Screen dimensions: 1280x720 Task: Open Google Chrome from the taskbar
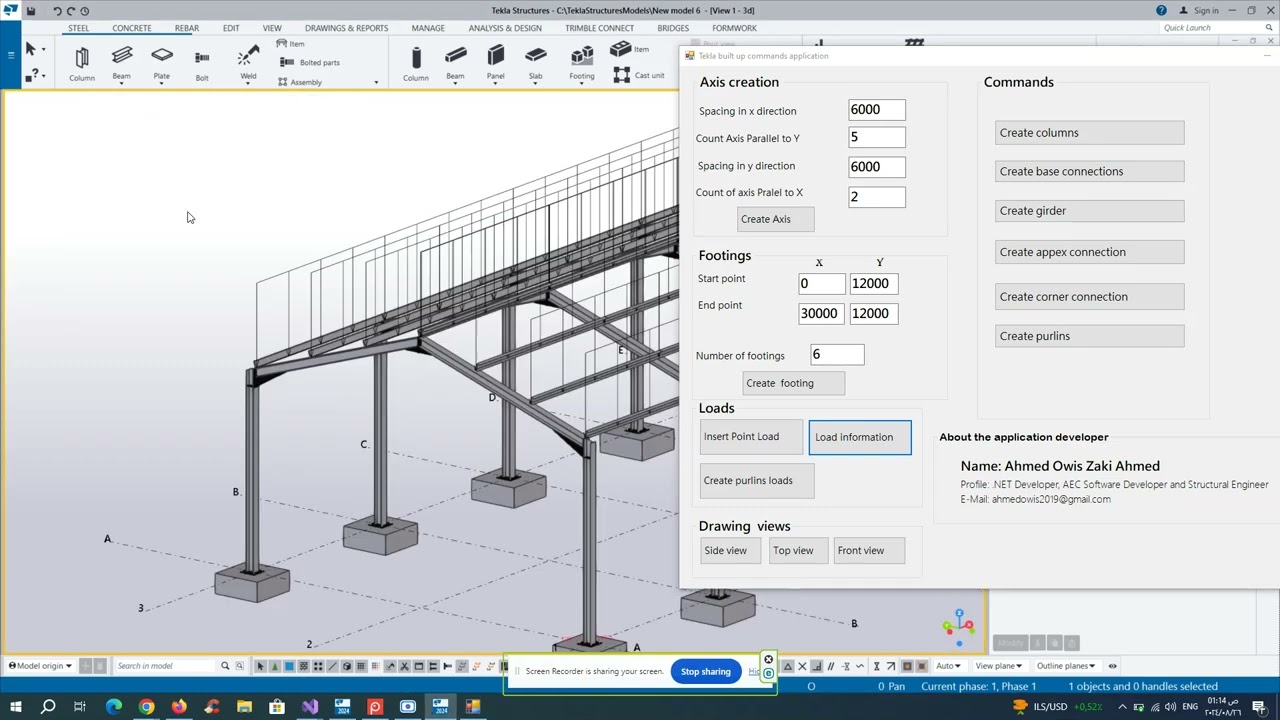[x=146, y=707]
